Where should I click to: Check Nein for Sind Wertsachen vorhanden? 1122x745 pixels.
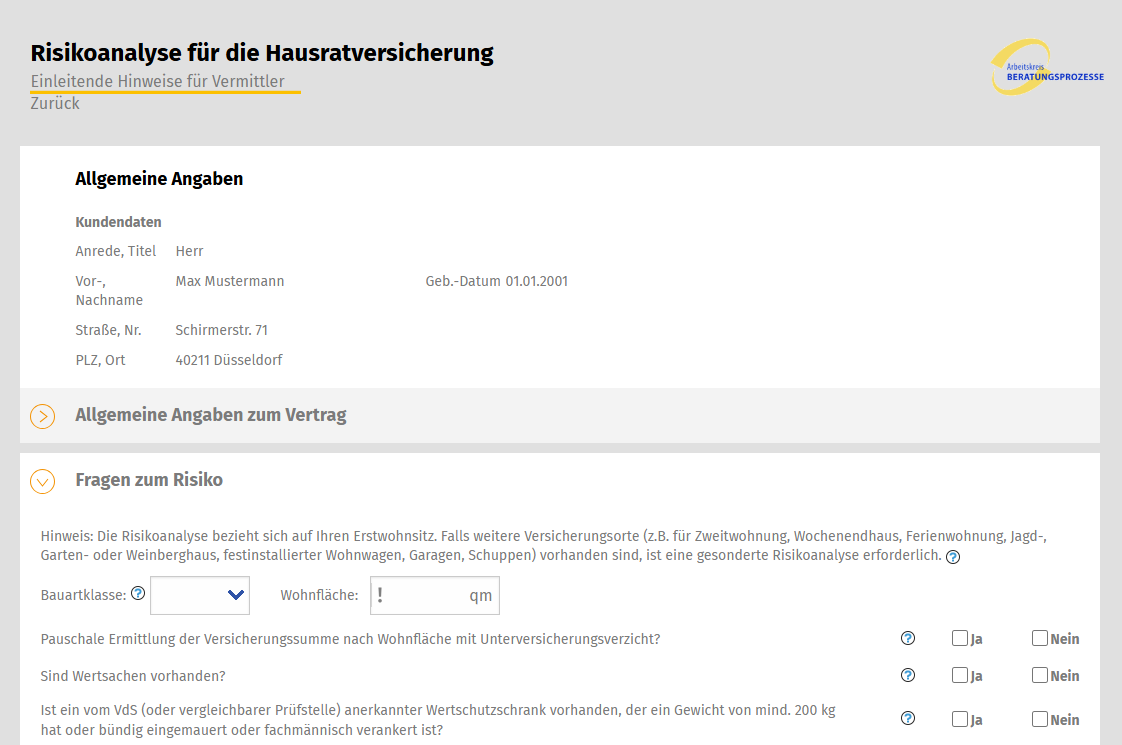(x=1038, y=675)
